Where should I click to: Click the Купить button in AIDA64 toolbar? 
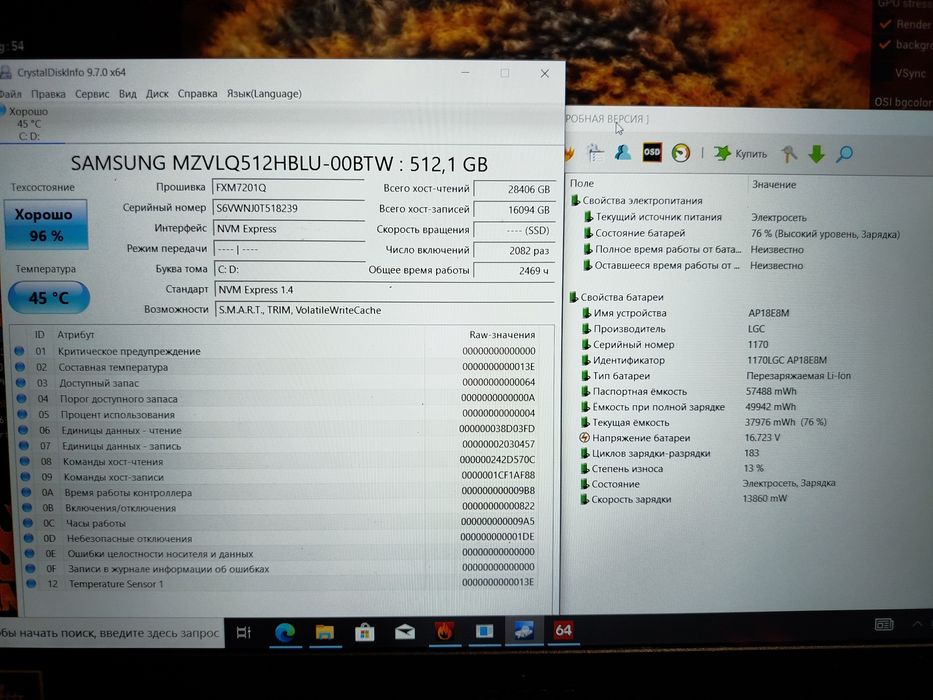point(741,154)
